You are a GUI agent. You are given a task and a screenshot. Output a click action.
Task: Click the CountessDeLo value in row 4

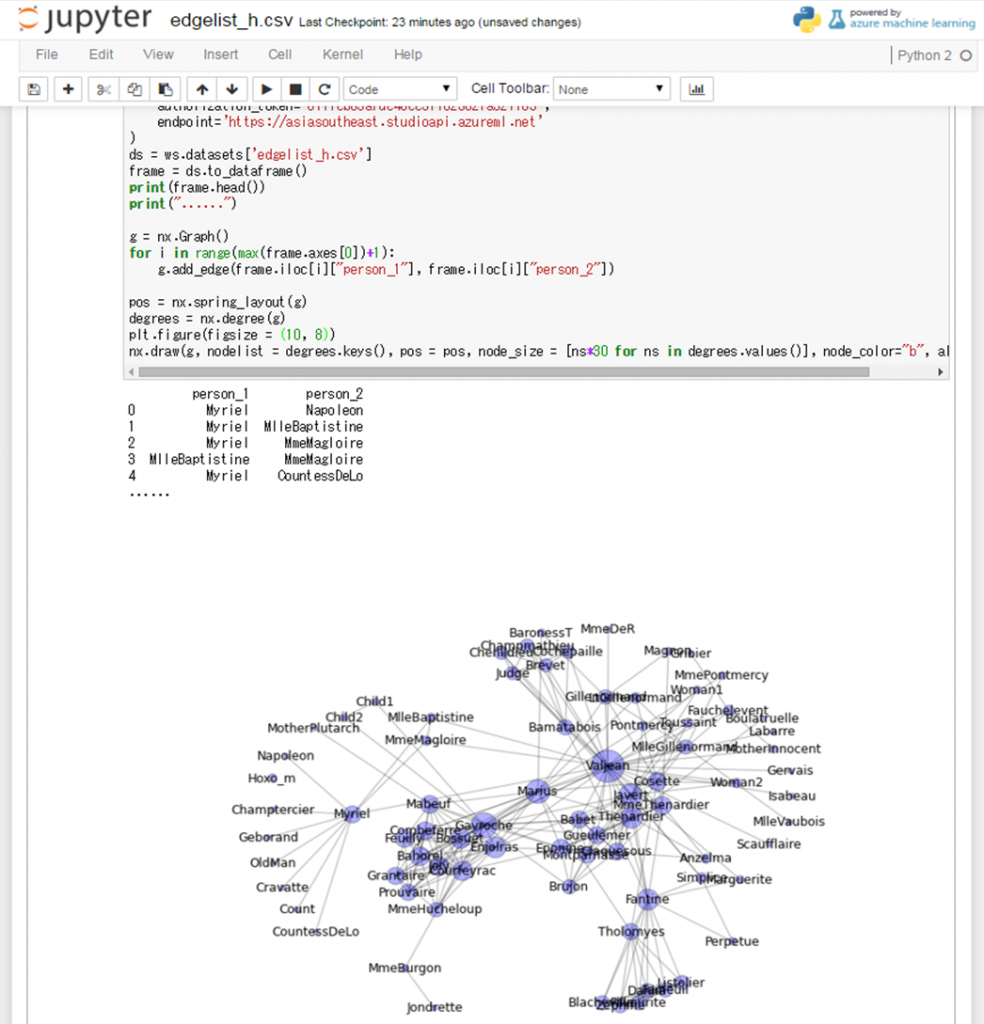point(320,476)
